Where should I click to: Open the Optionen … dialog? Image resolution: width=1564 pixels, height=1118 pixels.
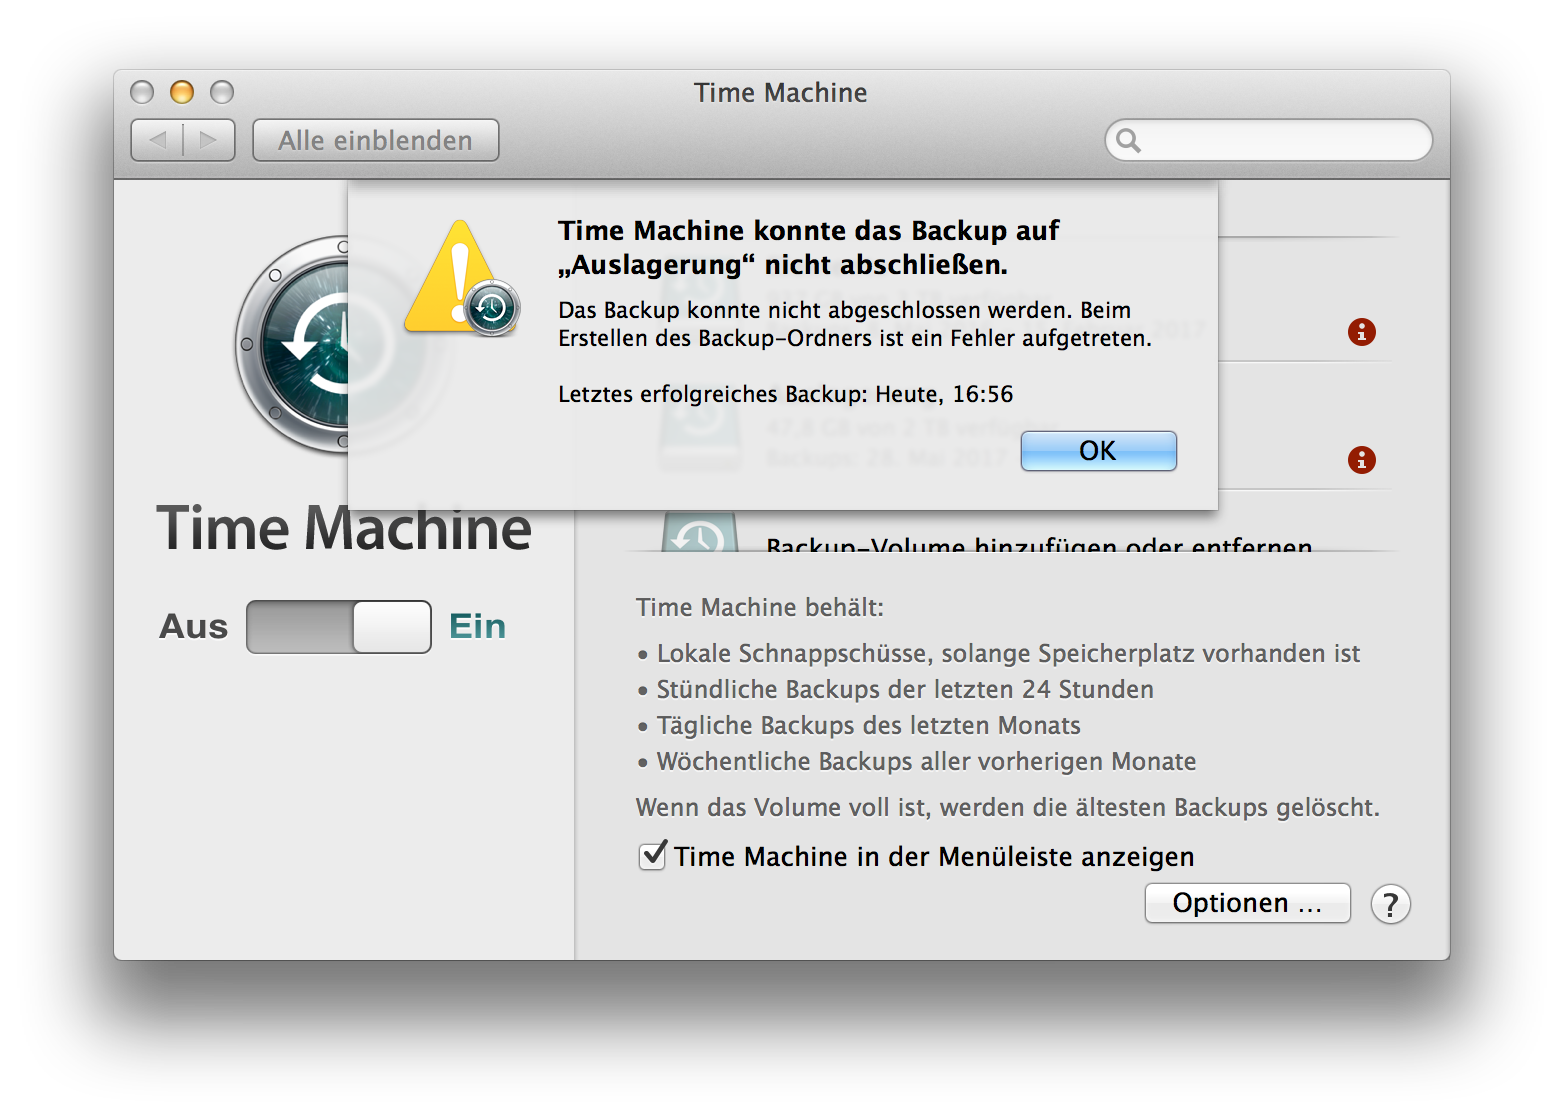pyautogui.click(x=1247, y=903)
